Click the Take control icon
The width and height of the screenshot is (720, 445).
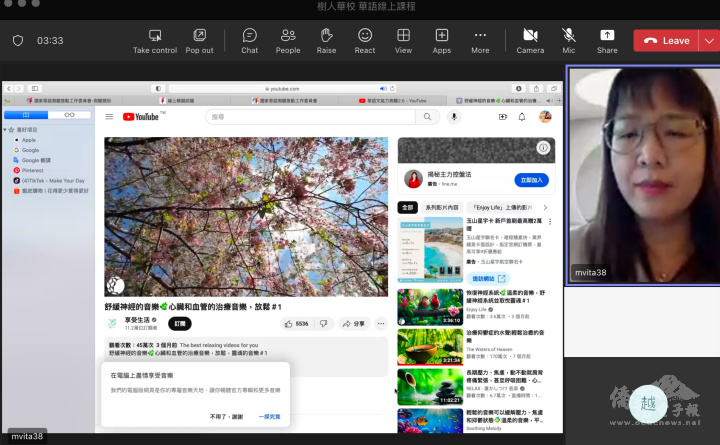click(x=155, y=35)
